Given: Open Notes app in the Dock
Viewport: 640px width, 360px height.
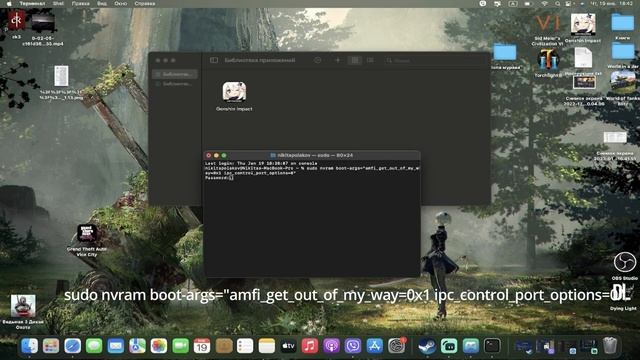Looking at the screenshot, I should click(267, 346).
